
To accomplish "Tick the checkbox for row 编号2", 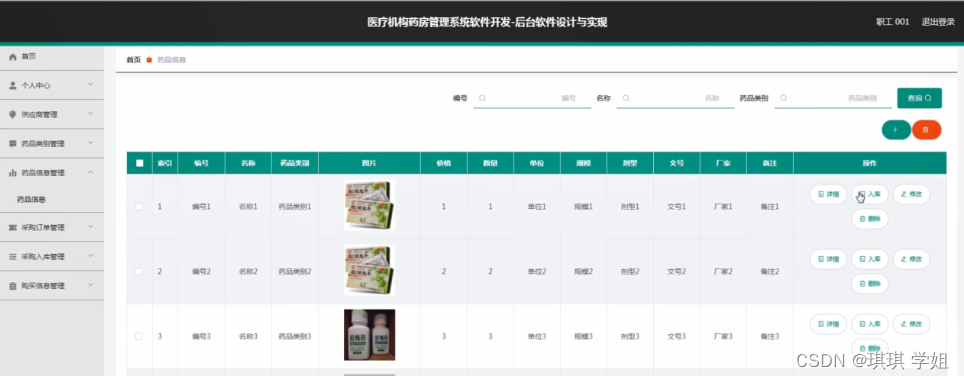I will tap(139, 271).
